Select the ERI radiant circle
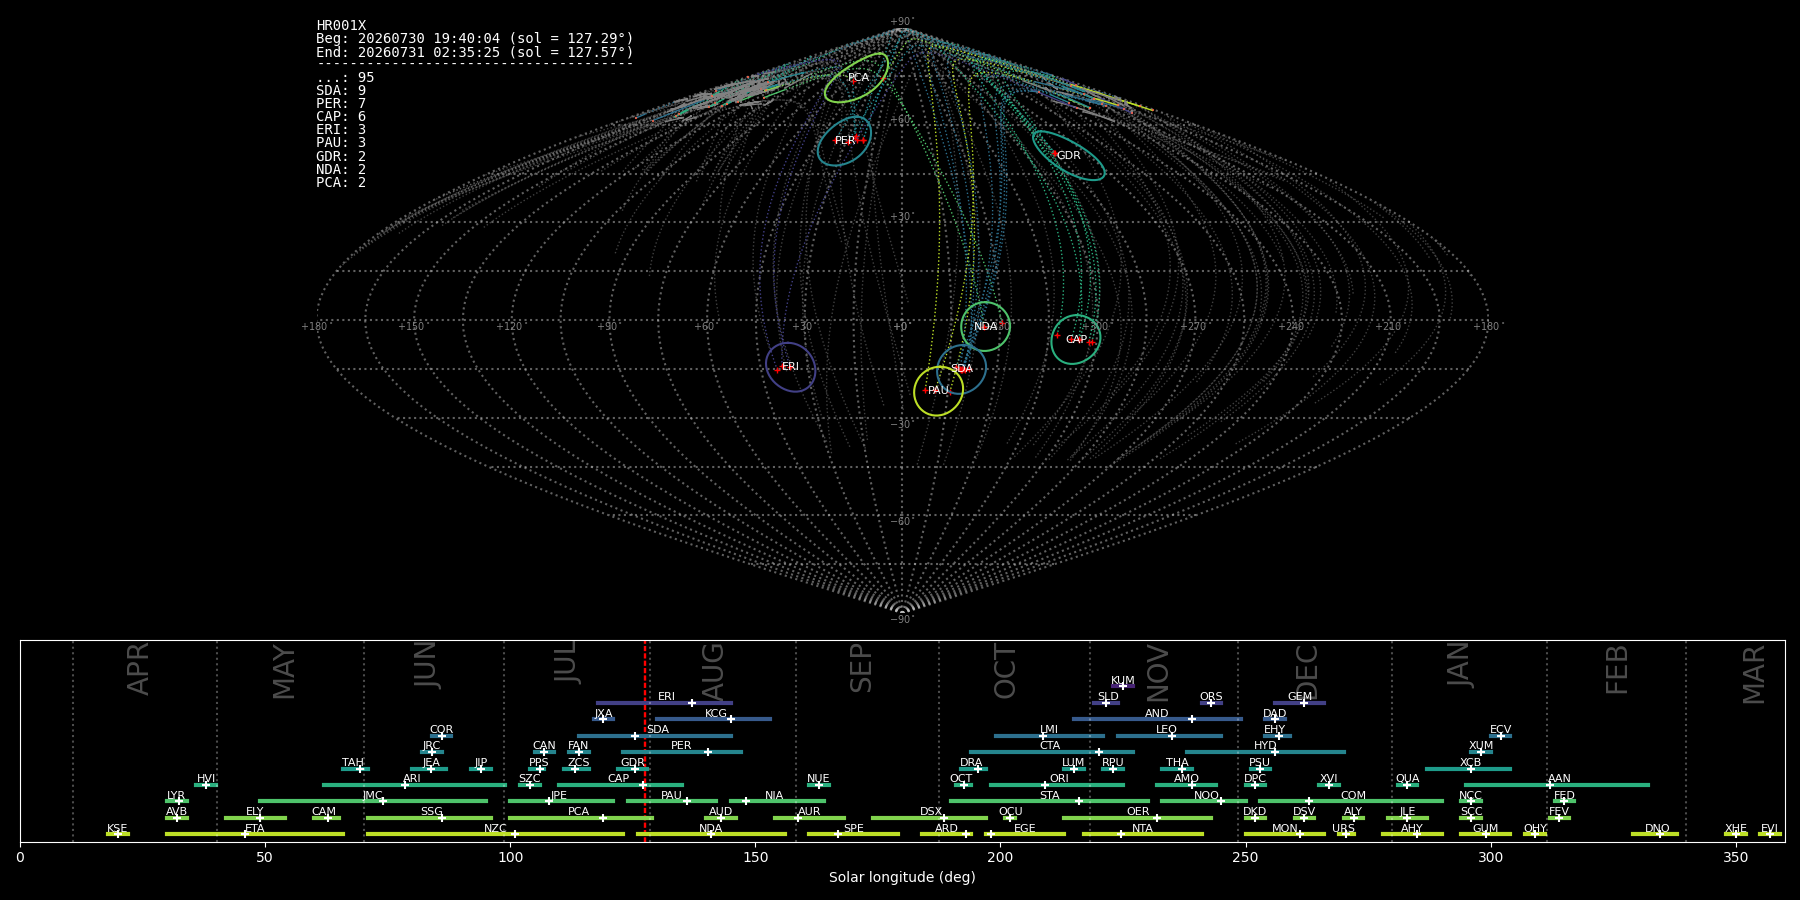1800x900 pixels. pyautogui.click(x=790, y=367)
